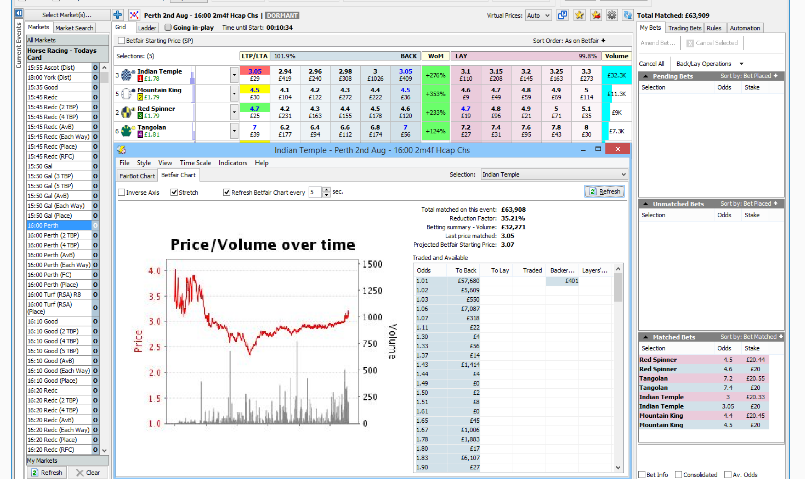This screenshot has width=805, height=479.
Task: Click the Select Market(s)... button
Action: 67,15
